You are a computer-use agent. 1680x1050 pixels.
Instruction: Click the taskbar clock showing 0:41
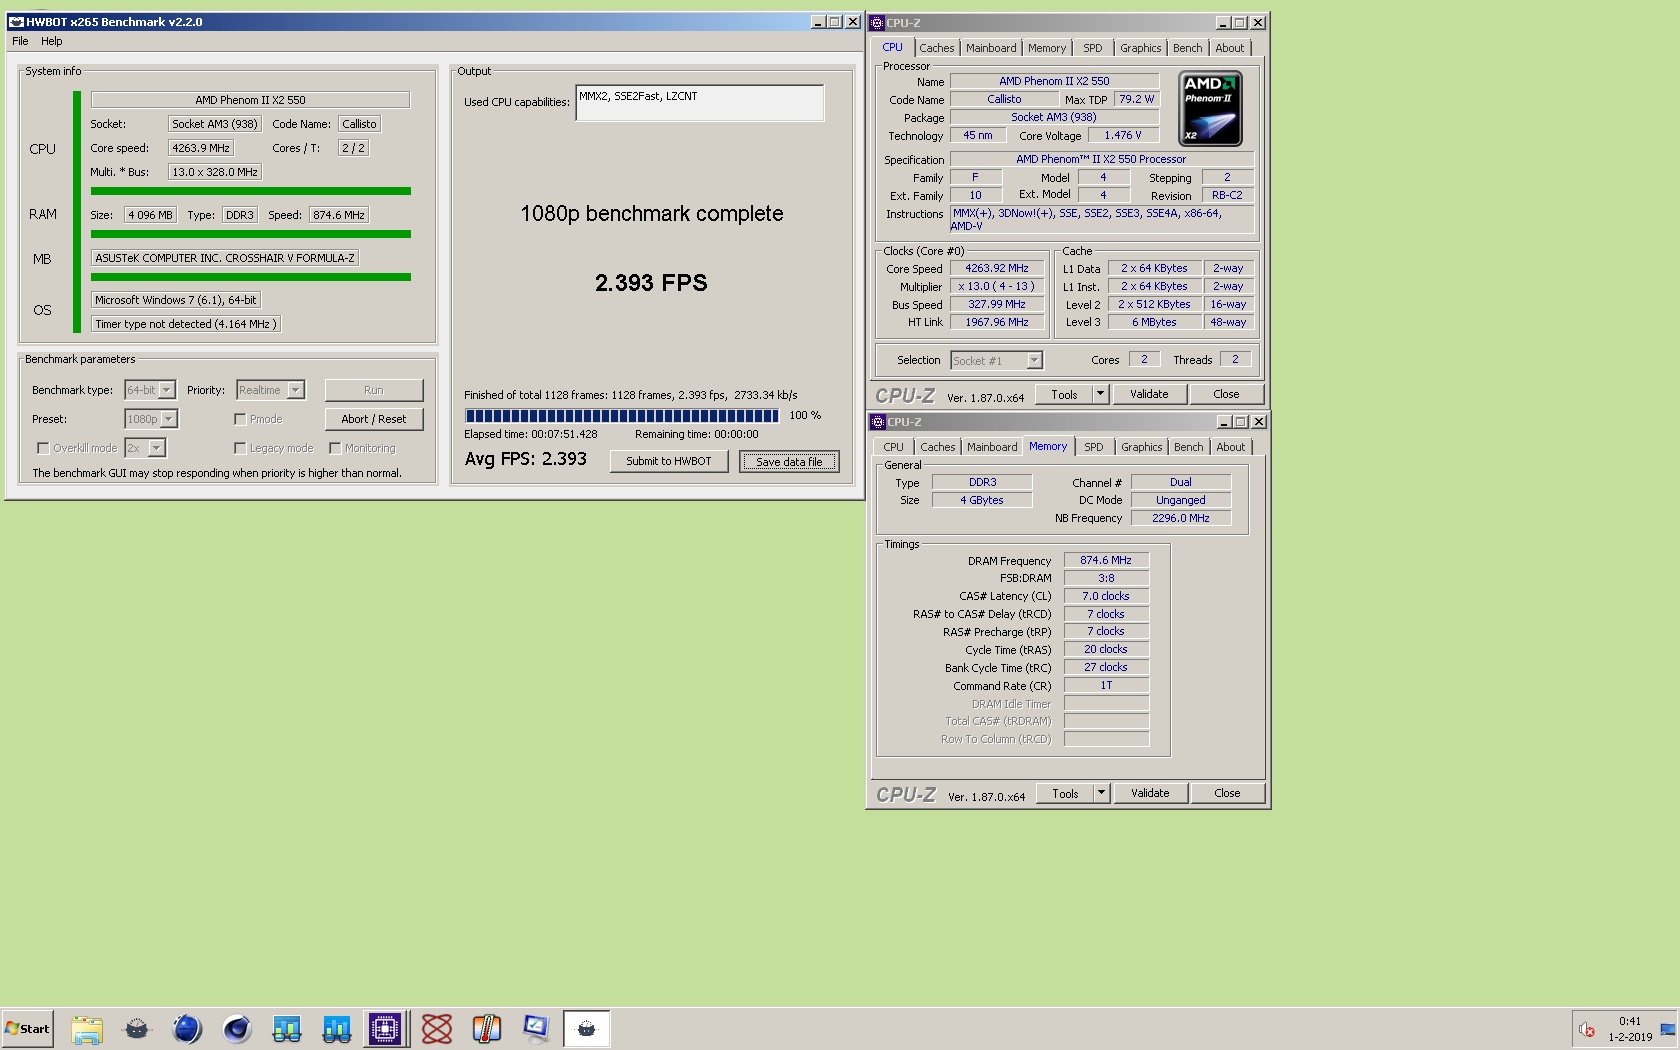(x=1630, y=1021)
